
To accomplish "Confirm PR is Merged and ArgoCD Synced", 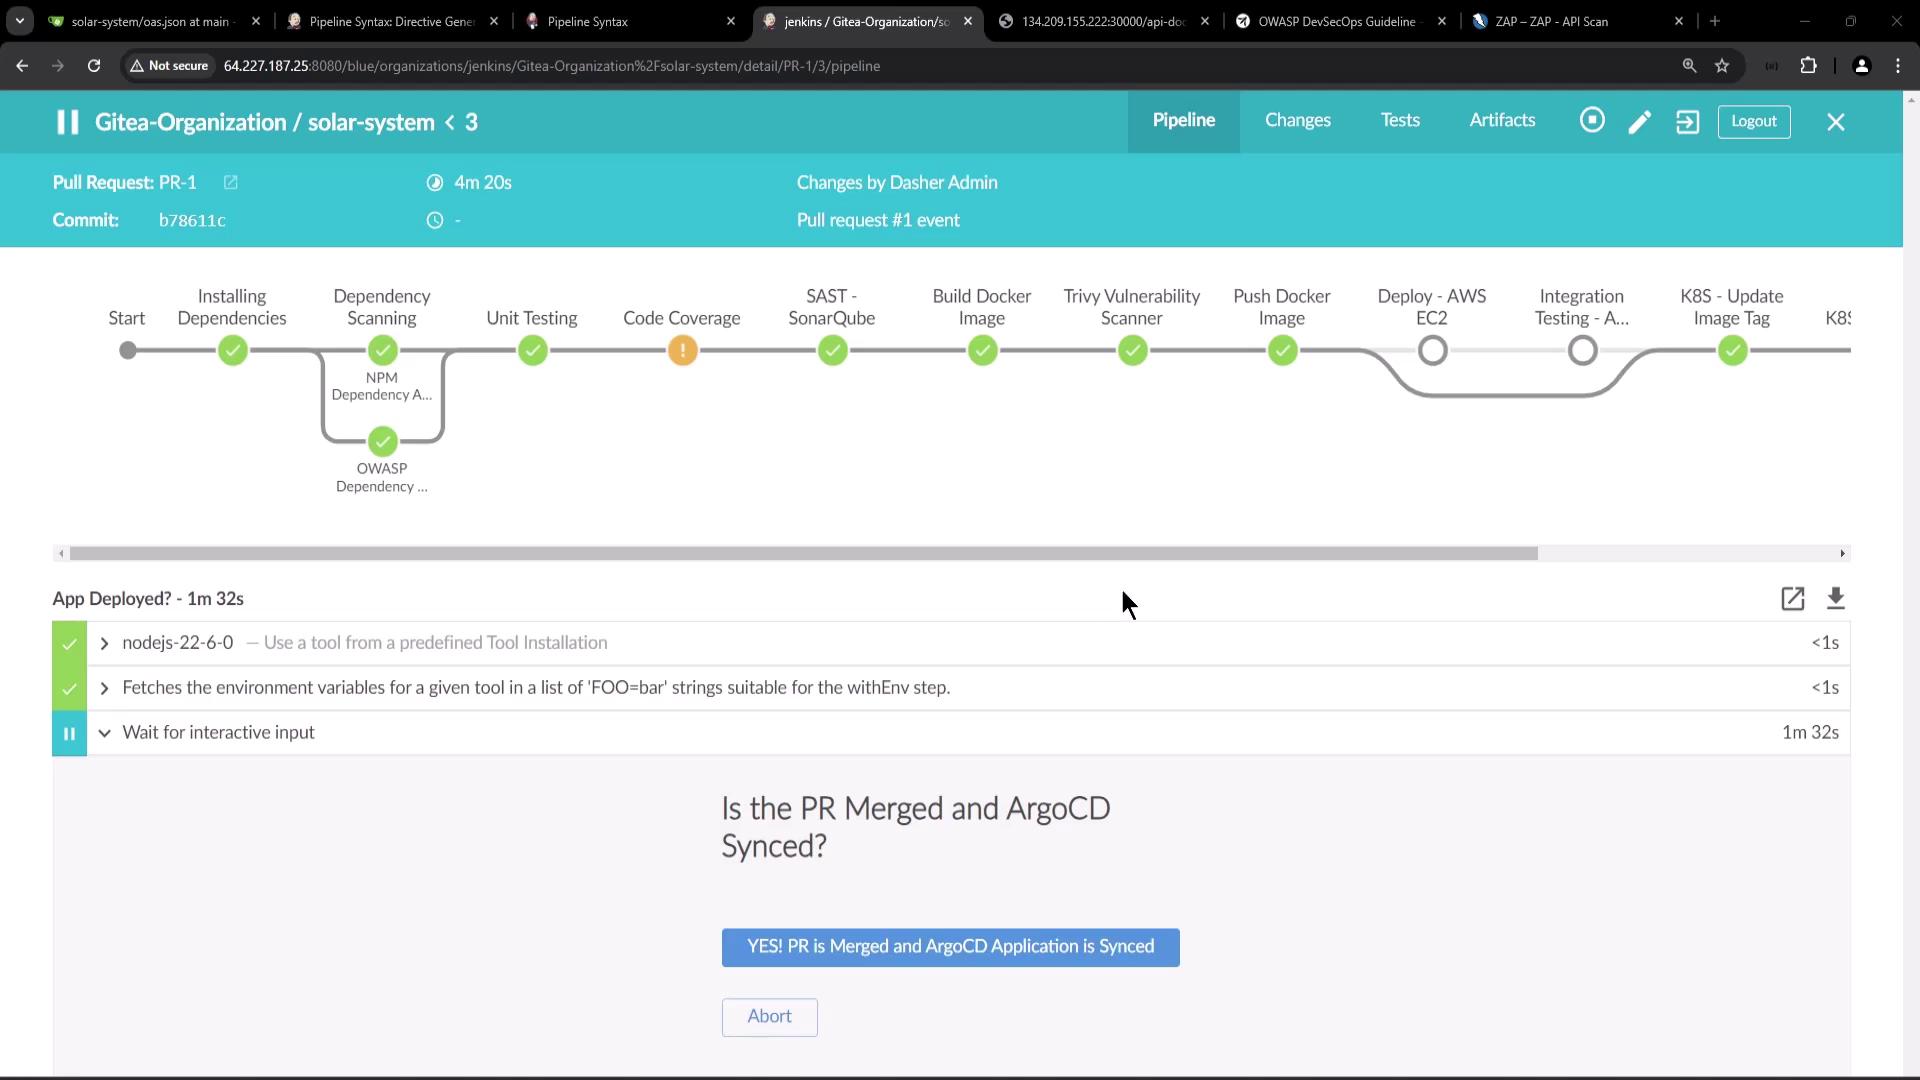I will pyautogui.click(x=950, y=947).
